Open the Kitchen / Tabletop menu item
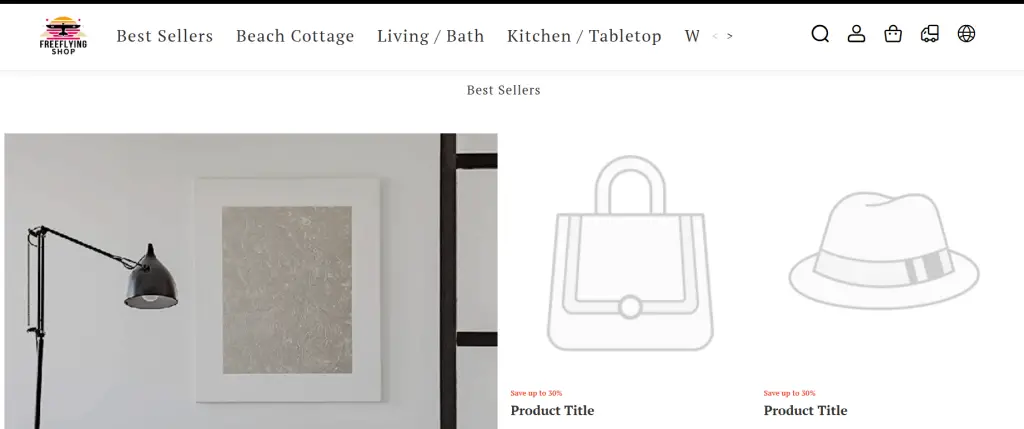1024x429 pixels. click(x=584, y=36)
